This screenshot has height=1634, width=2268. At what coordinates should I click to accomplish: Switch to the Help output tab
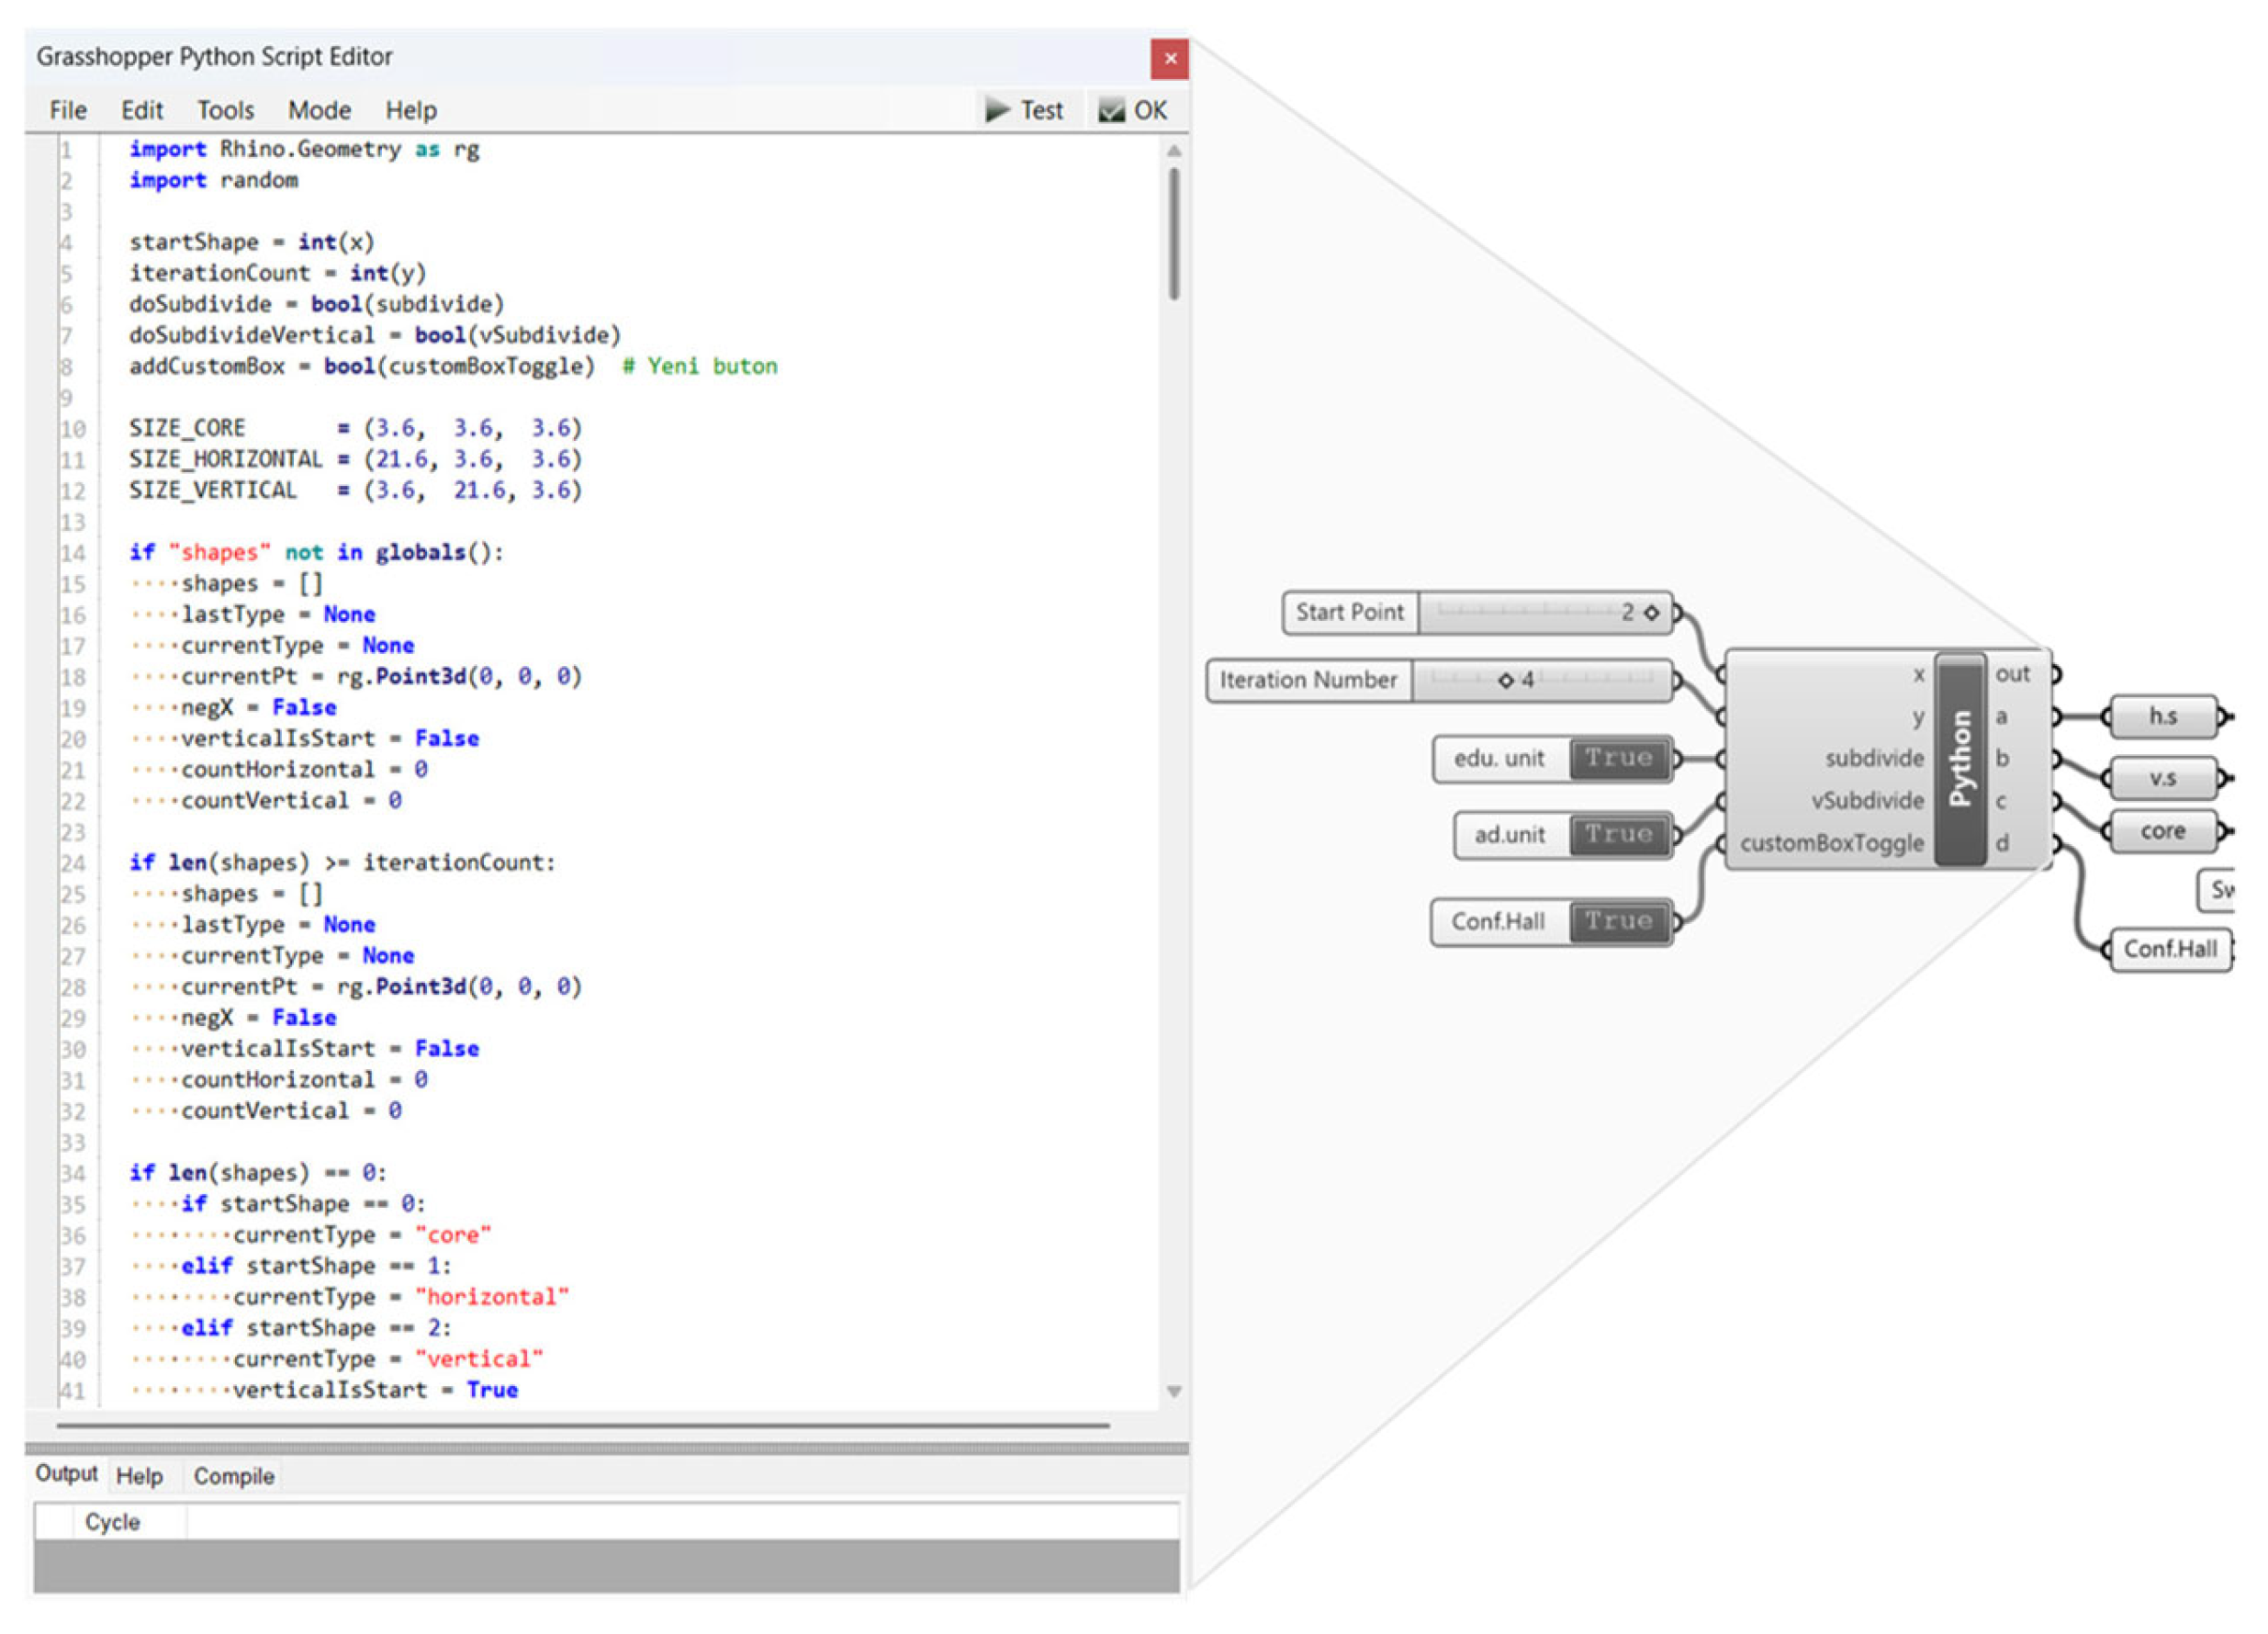coord(139,1476)
